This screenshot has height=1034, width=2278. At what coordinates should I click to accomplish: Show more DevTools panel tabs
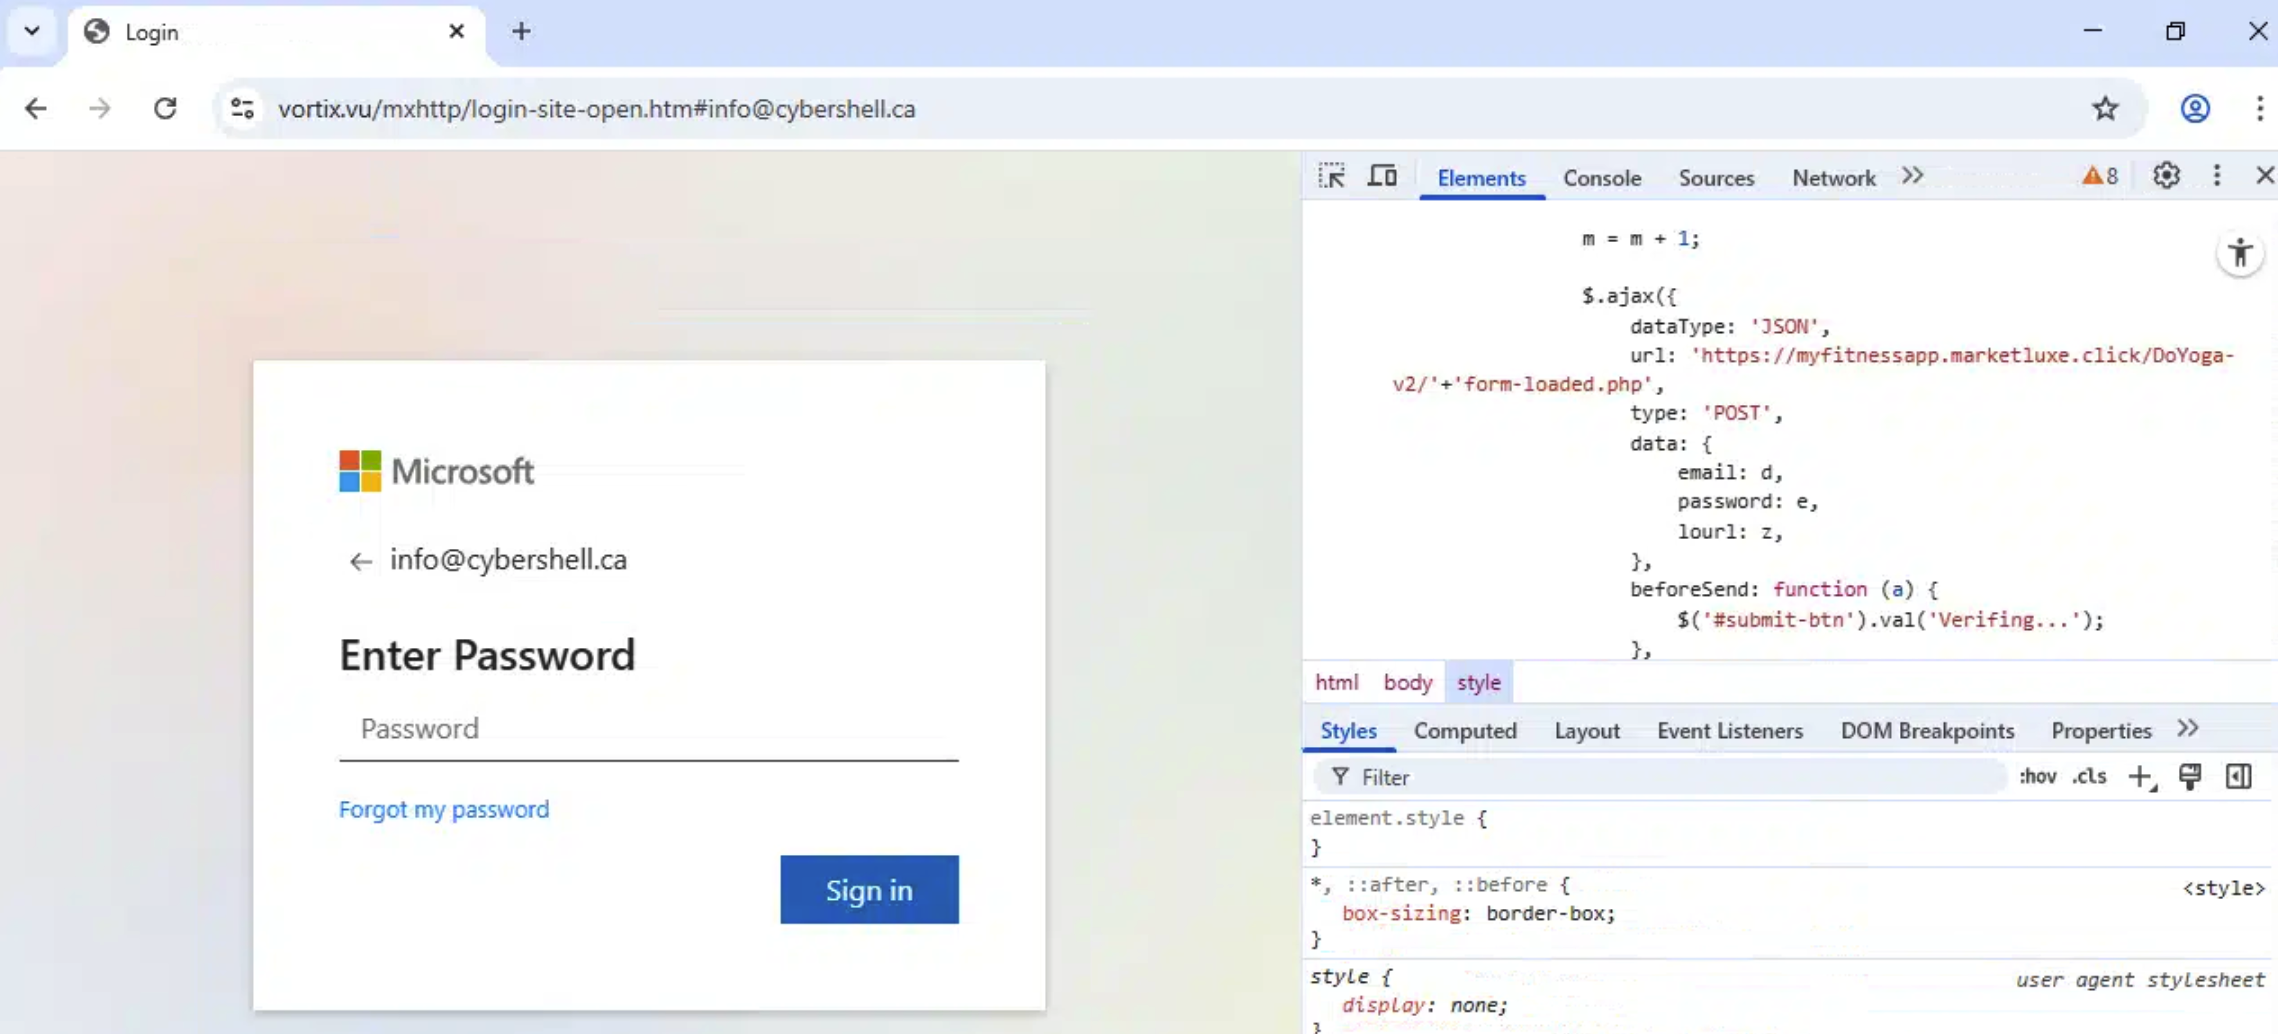(x=1912, y=176)
